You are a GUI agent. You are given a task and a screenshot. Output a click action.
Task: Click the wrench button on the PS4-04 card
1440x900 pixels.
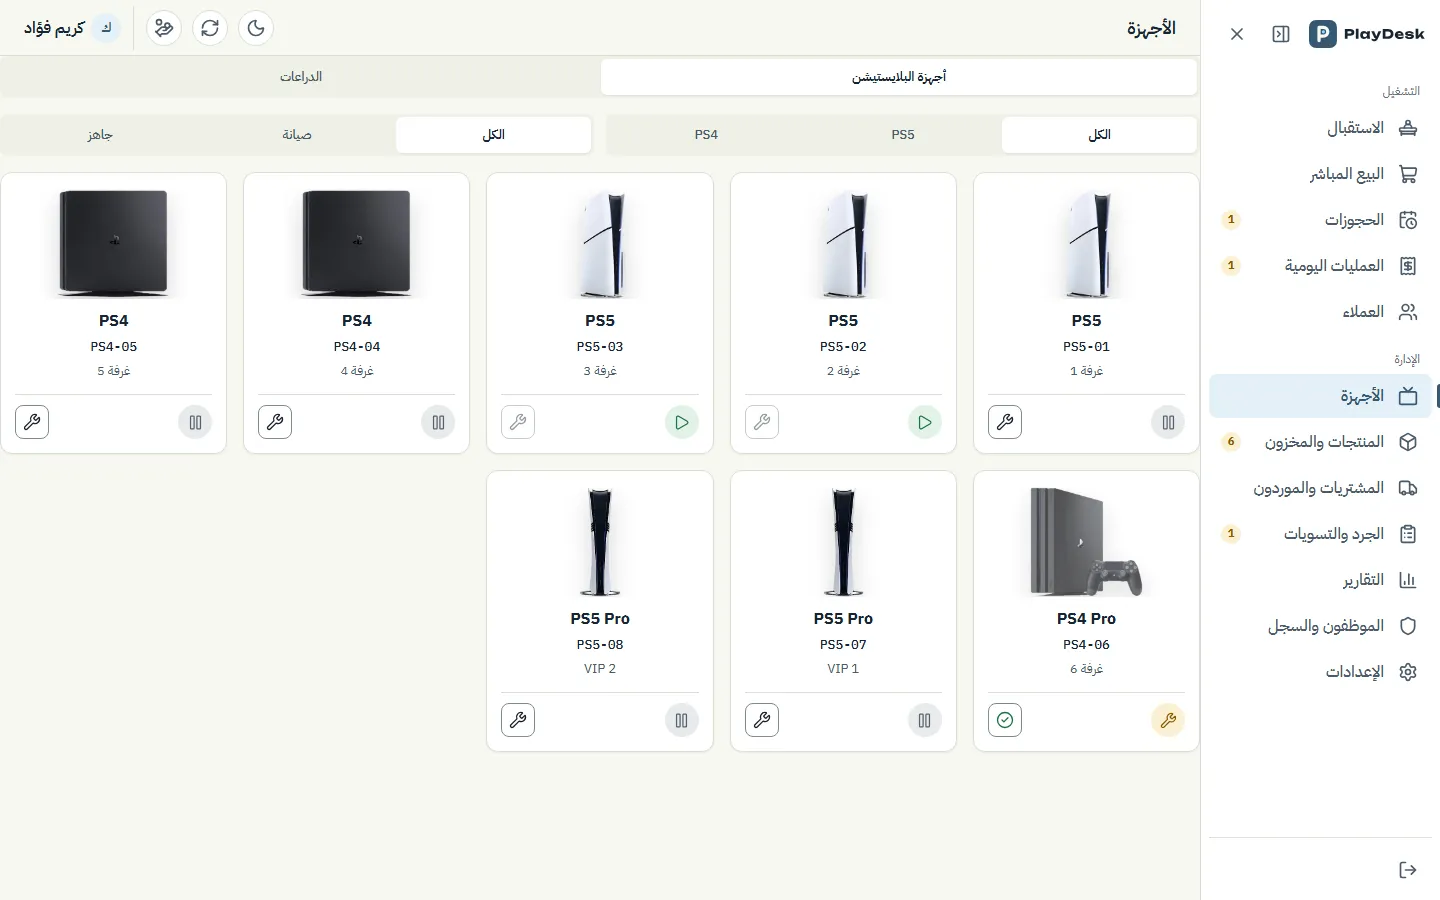[x=275, y=422]
